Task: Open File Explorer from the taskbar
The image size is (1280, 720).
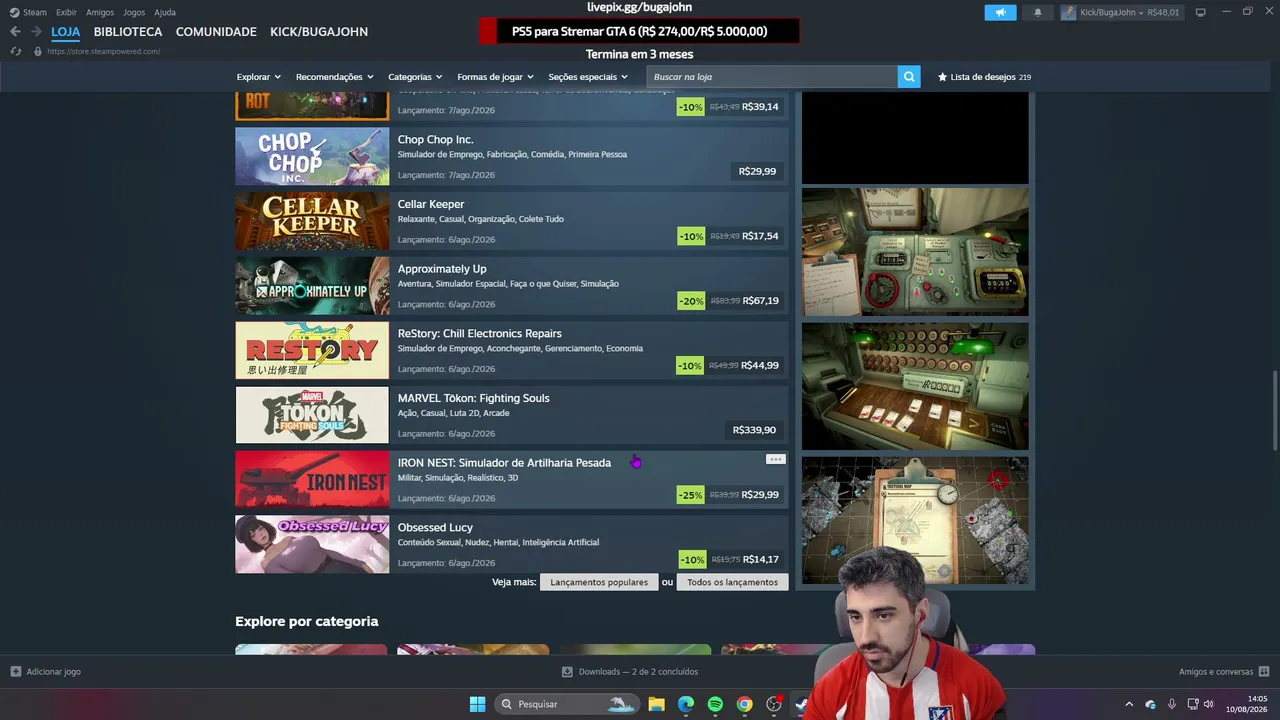Action: click(x=656, y=704)
